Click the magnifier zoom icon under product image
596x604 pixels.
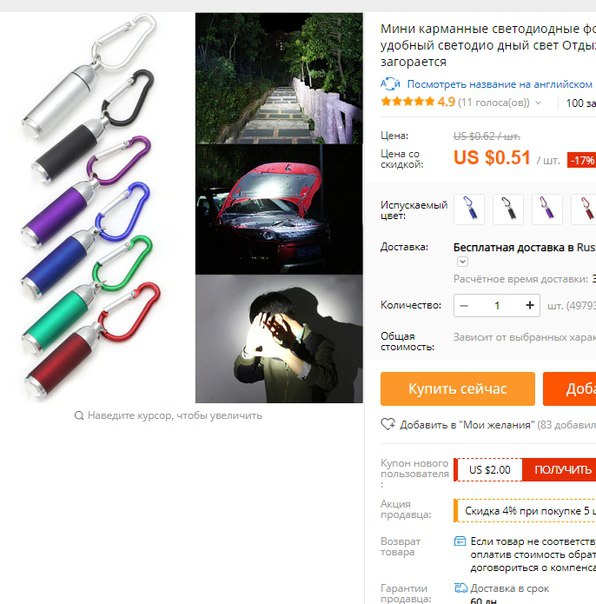79,416
